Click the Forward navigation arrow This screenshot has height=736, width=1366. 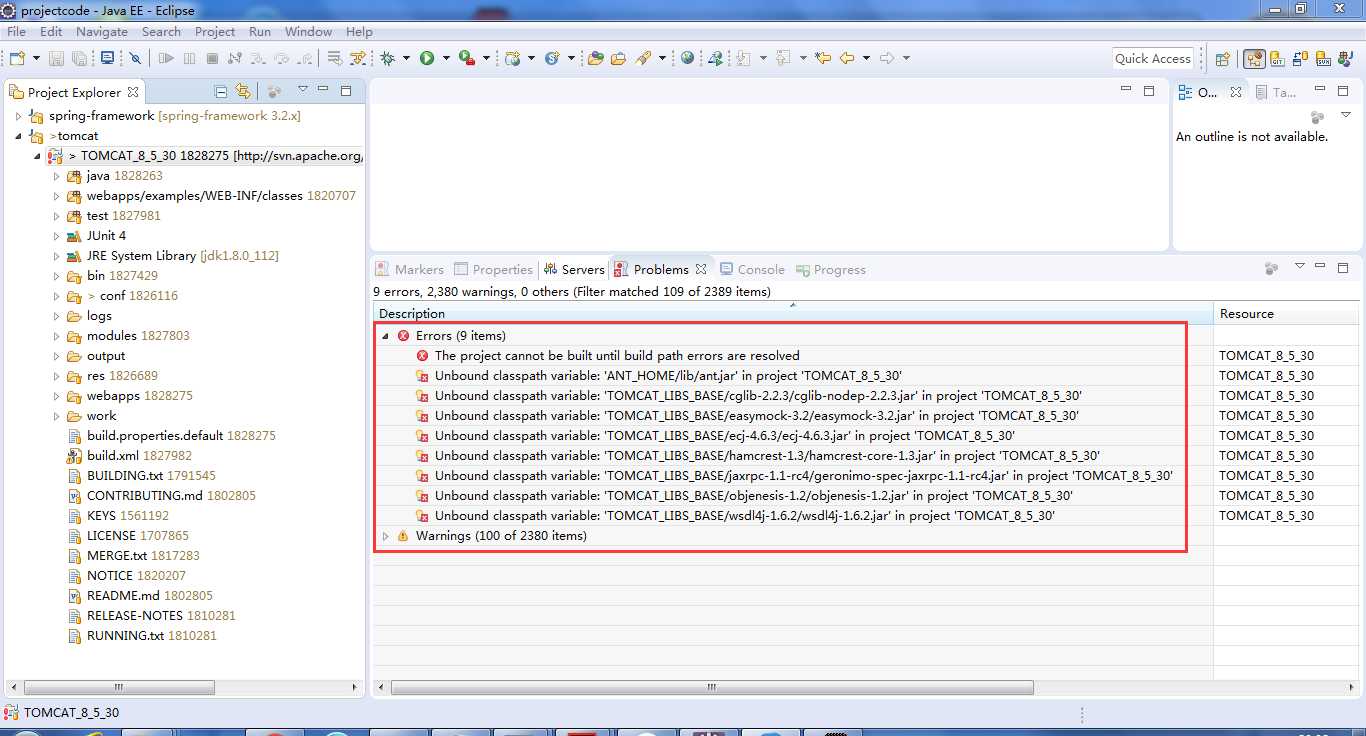(887, 58)
